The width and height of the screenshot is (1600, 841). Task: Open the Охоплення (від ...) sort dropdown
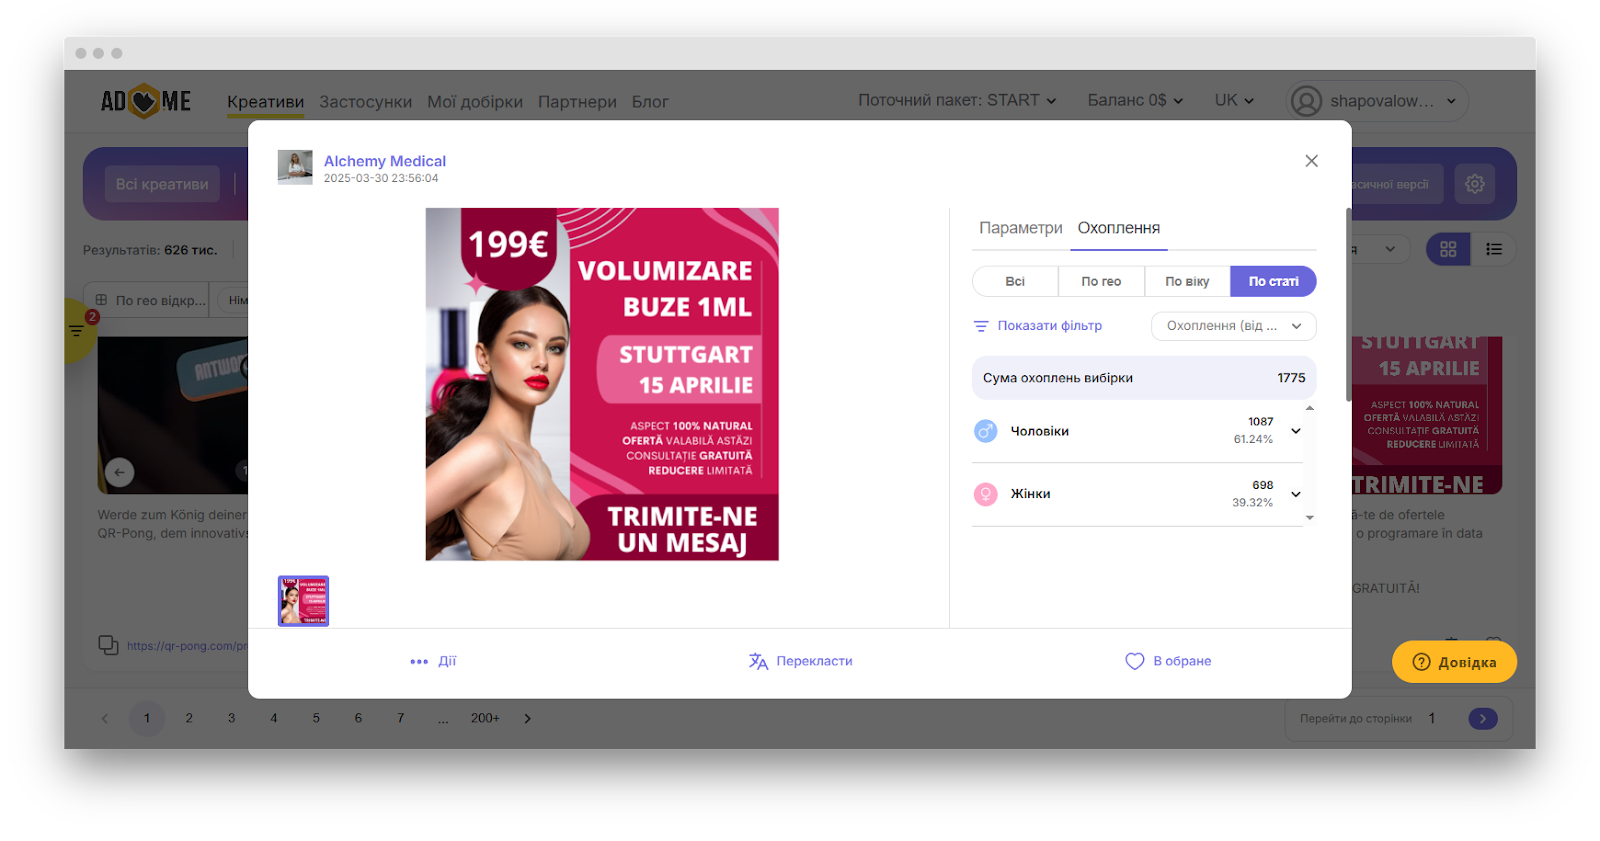[x=1233, y=326]
